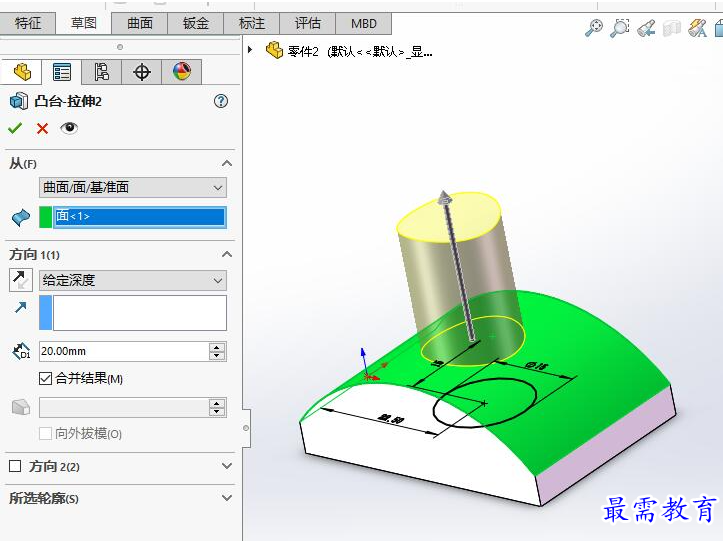
Task: Click the 20.00mm depth input field
Action: coord(124,351)
